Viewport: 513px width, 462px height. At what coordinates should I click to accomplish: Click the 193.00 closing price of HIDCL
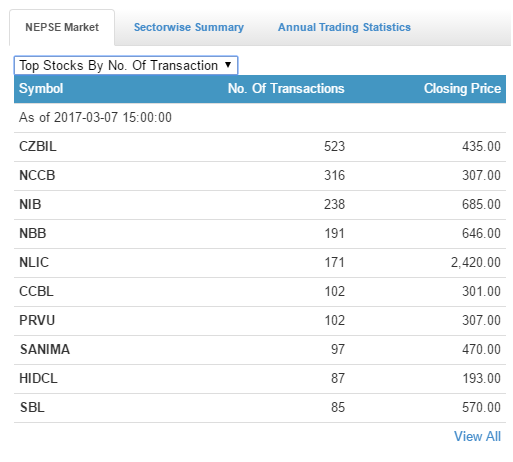click(x=481, y=378)
